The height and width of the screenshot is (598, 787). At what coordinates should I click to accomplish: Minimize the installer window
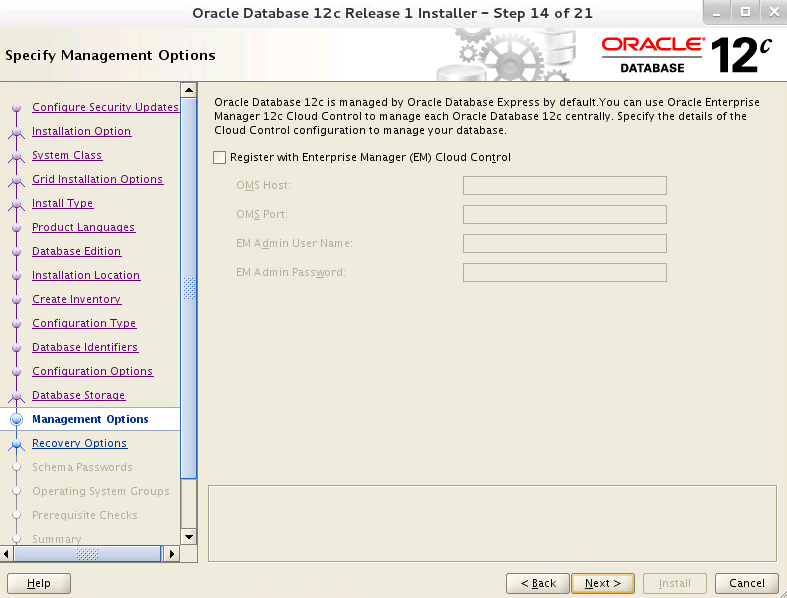[x=717, y=12]
